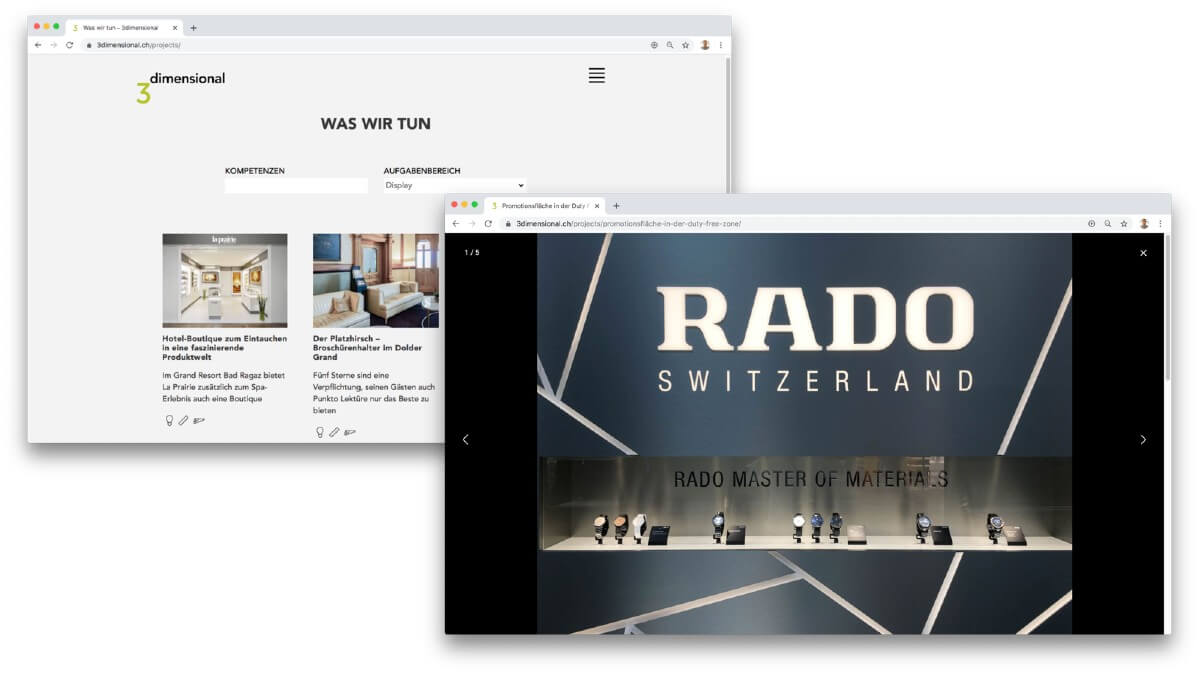The image size is (1200, 675).
Task: Click the pencil icon under Der Platzhirsch project
Action: (x=334, y=432)
